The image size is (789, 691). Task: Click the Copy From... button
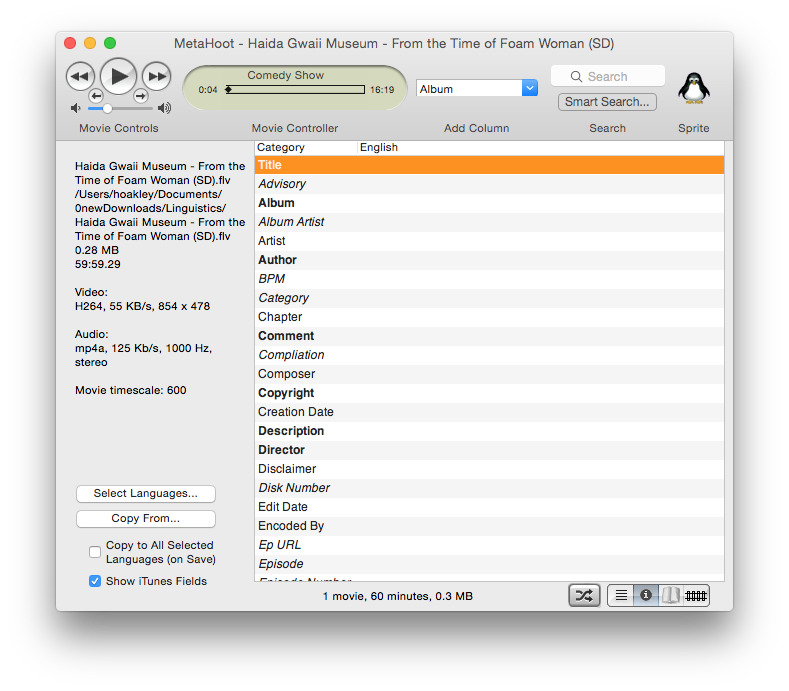coord(146,519)
